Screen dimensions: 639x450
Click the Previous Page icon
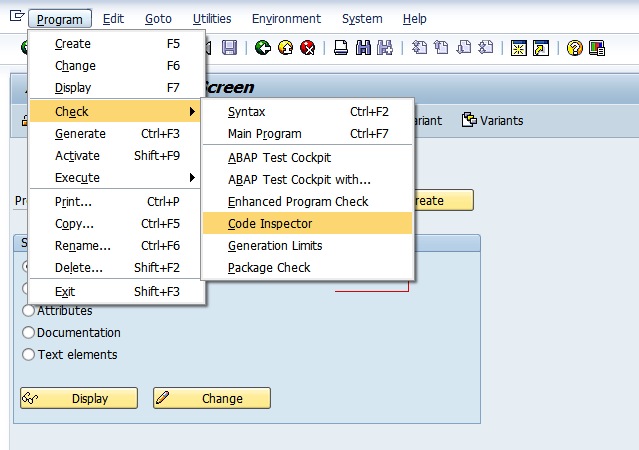click(441, 48)
